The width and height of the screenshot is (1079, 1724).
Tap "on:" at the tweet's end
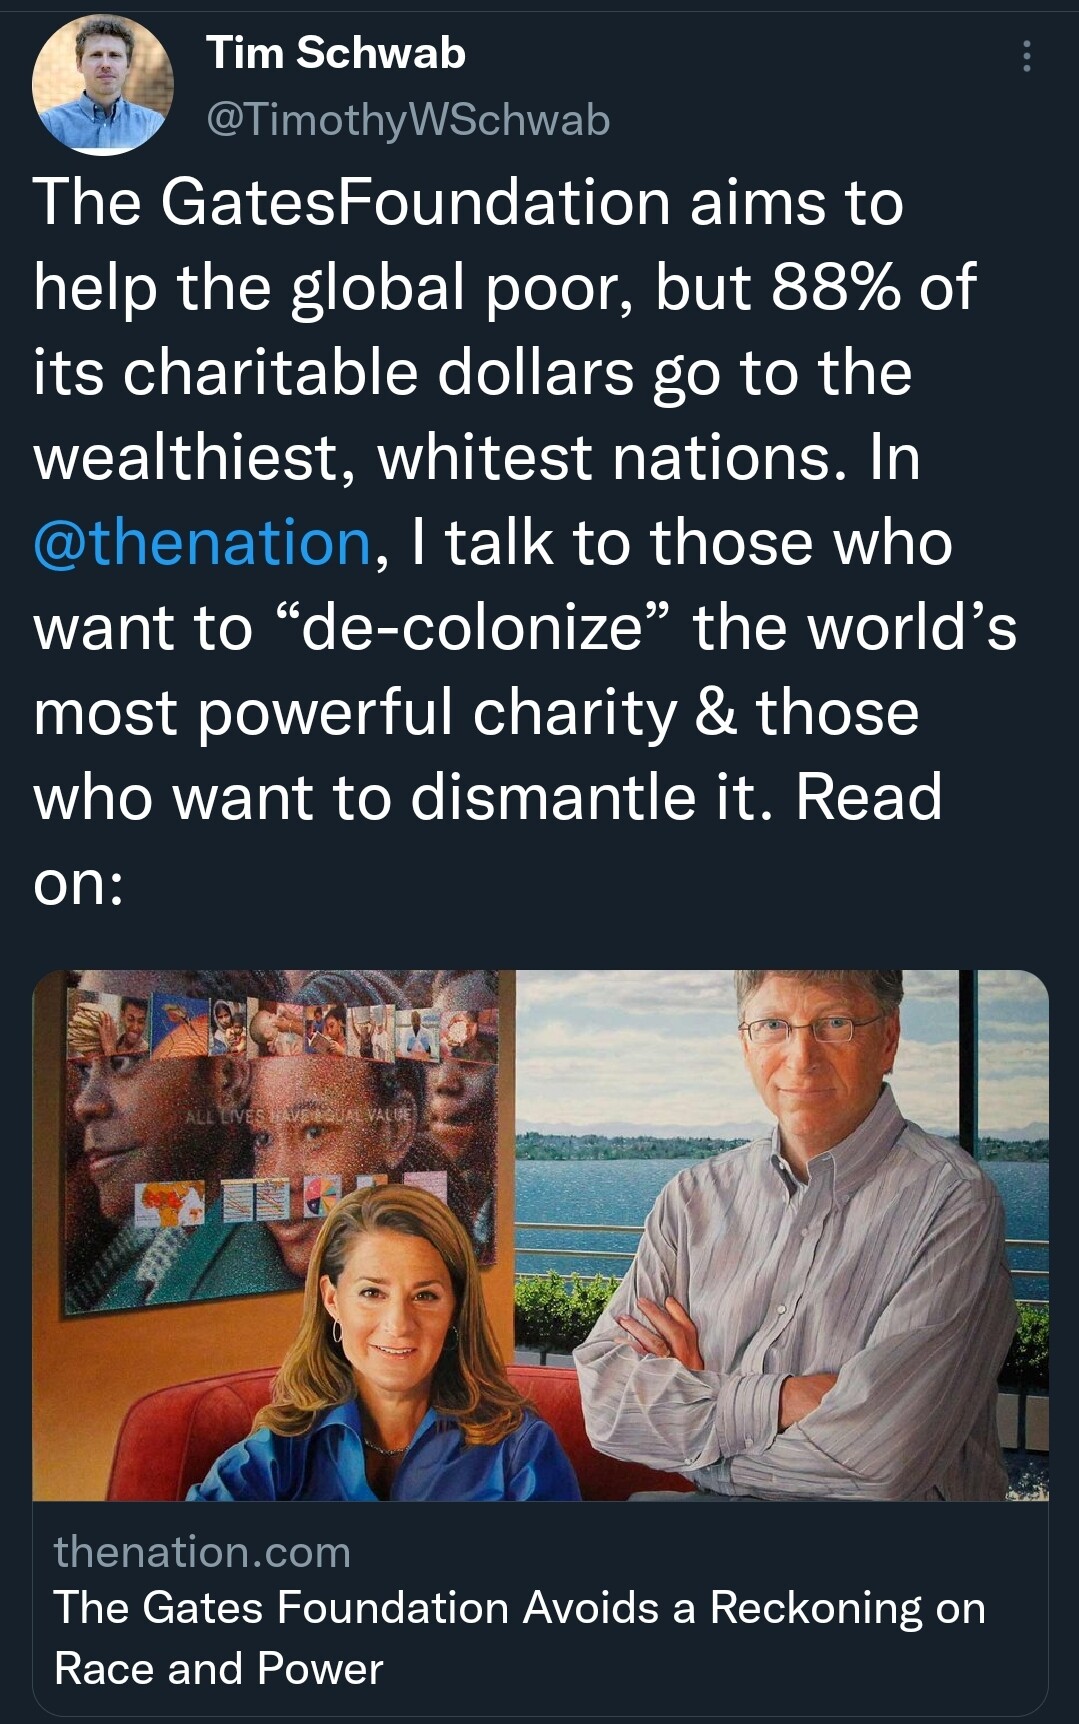pos(79,884)
